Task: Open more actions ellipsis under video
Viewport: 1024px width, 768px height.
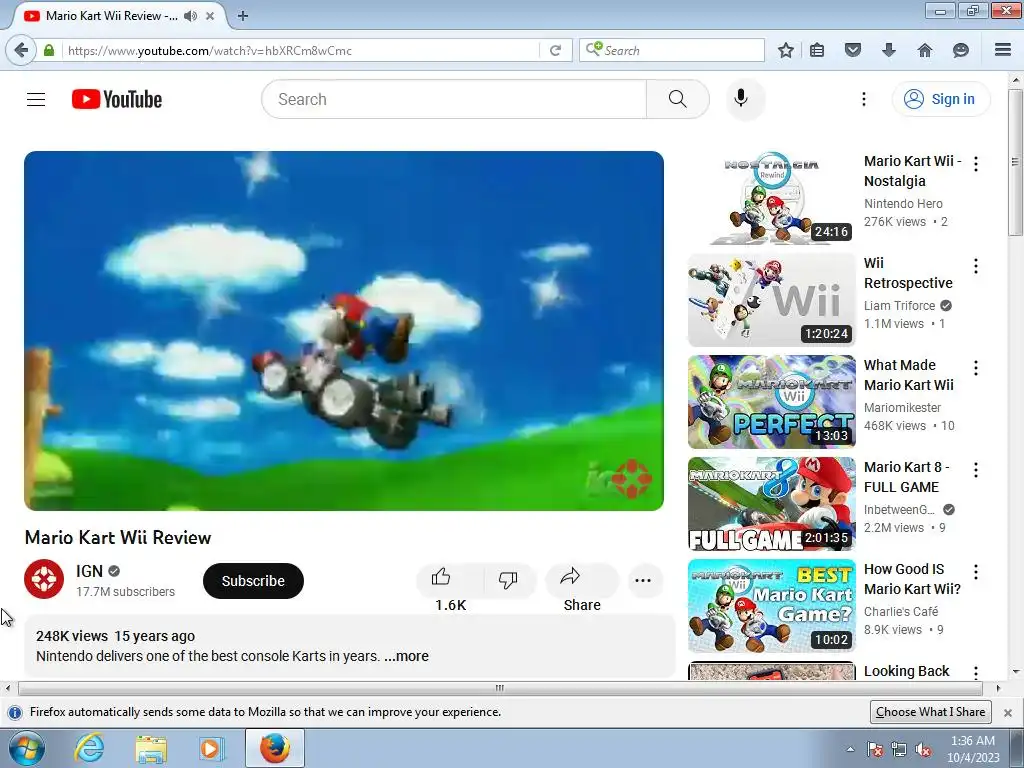Action: point(643,581)
